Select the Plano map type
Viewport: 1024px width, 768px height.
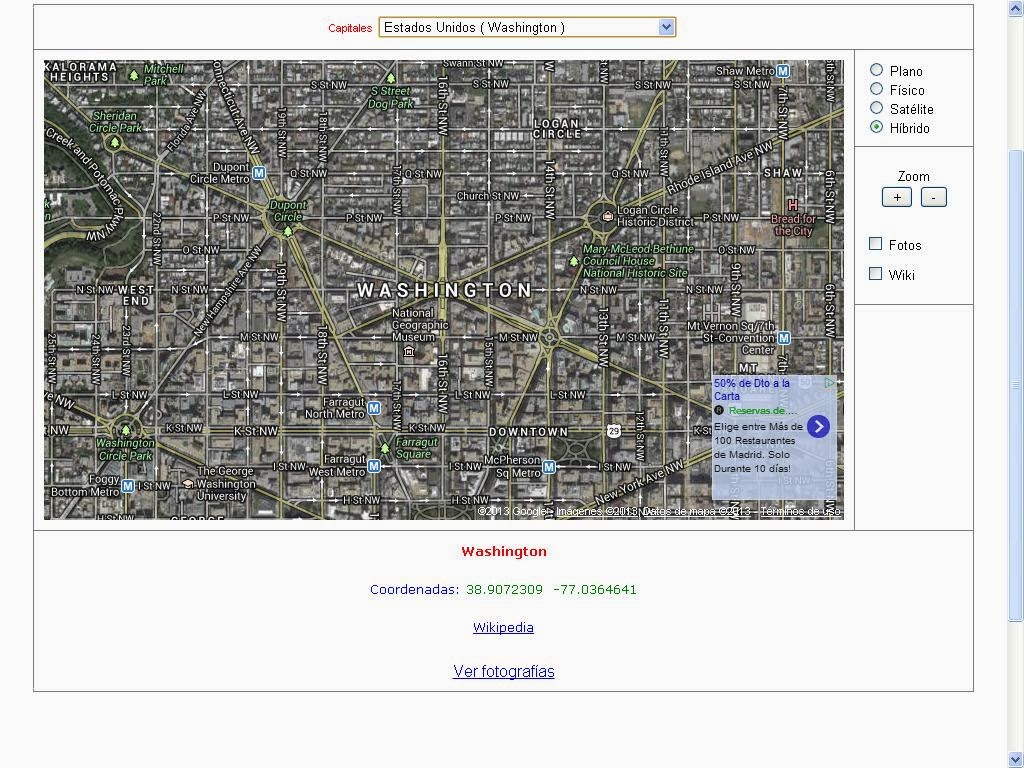tap(876, 69)
